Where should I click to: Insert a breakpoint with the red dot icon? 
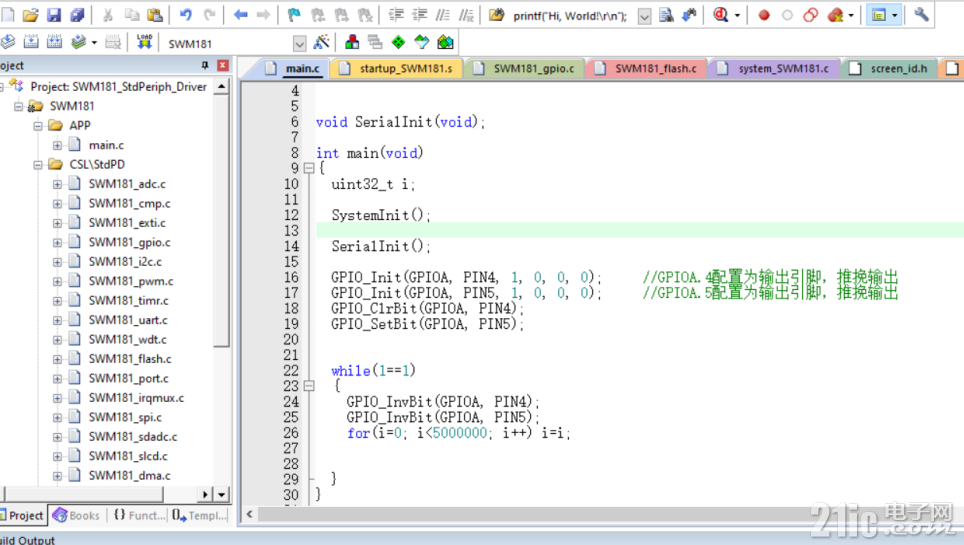[764, 15]
